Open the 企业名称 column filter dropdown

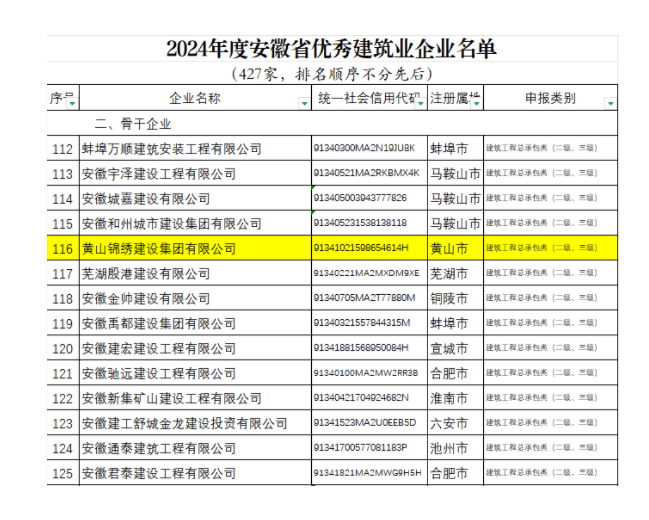pyautogui.click(x=304, y=102)
